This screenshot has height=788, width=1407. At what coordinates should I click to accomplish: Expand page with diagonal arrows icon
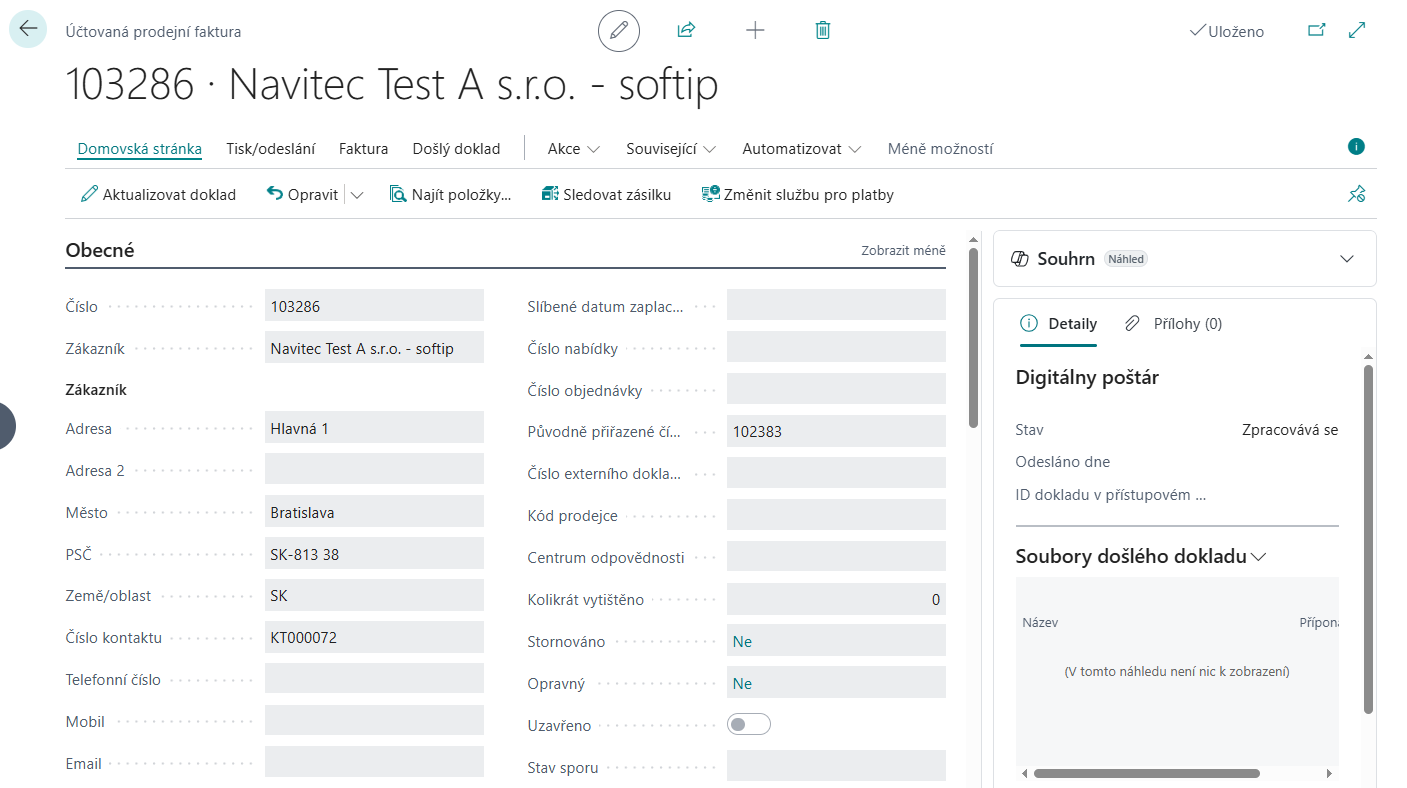click(1357, 31)
